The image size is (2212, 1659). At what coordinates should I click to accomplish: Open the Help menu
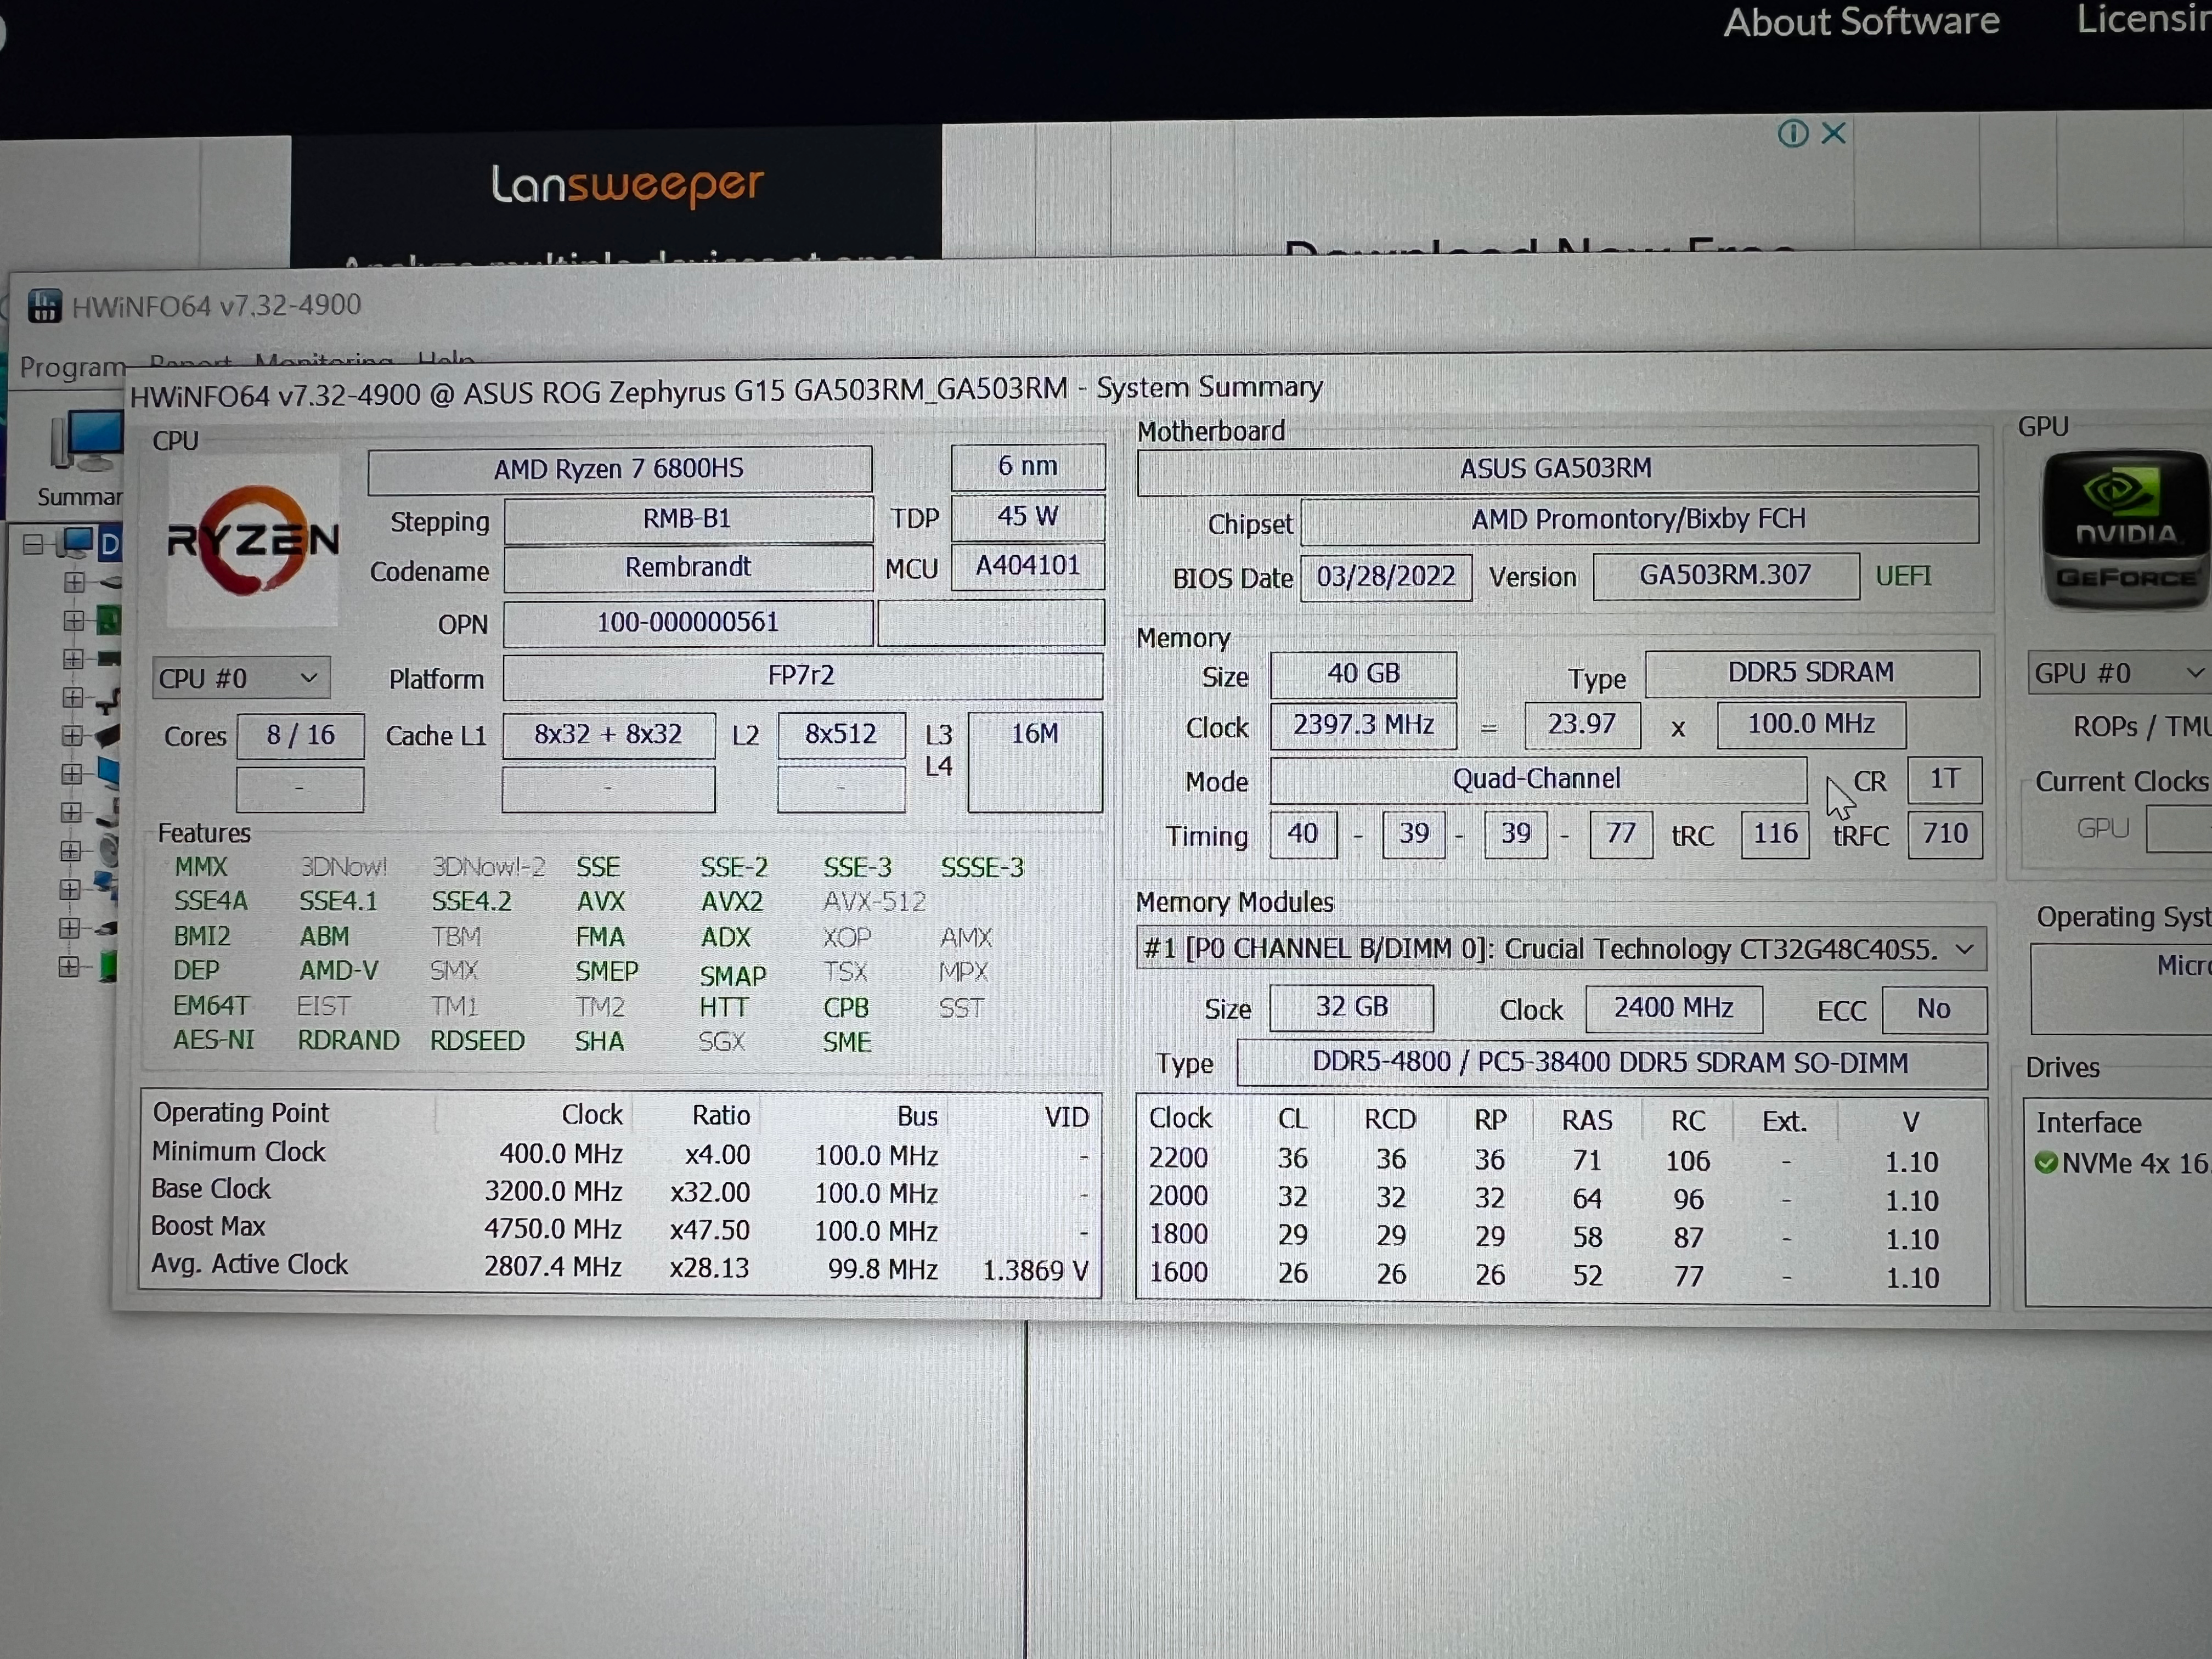446,358
